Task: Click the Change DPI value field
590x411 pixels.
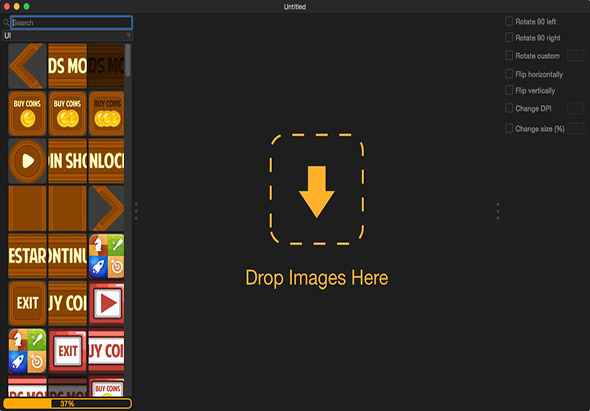Action: click(576, 108)
